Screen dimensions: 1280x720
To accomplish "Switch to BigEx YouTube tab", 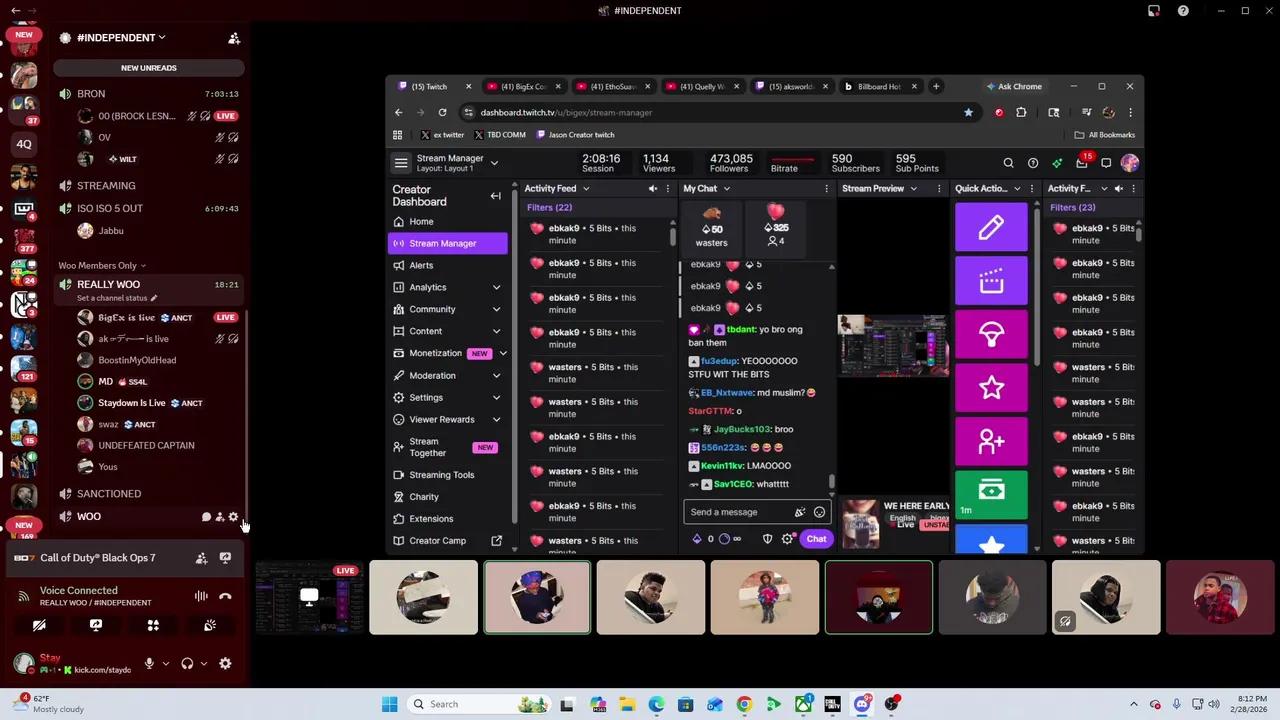I will pos(524,87).
